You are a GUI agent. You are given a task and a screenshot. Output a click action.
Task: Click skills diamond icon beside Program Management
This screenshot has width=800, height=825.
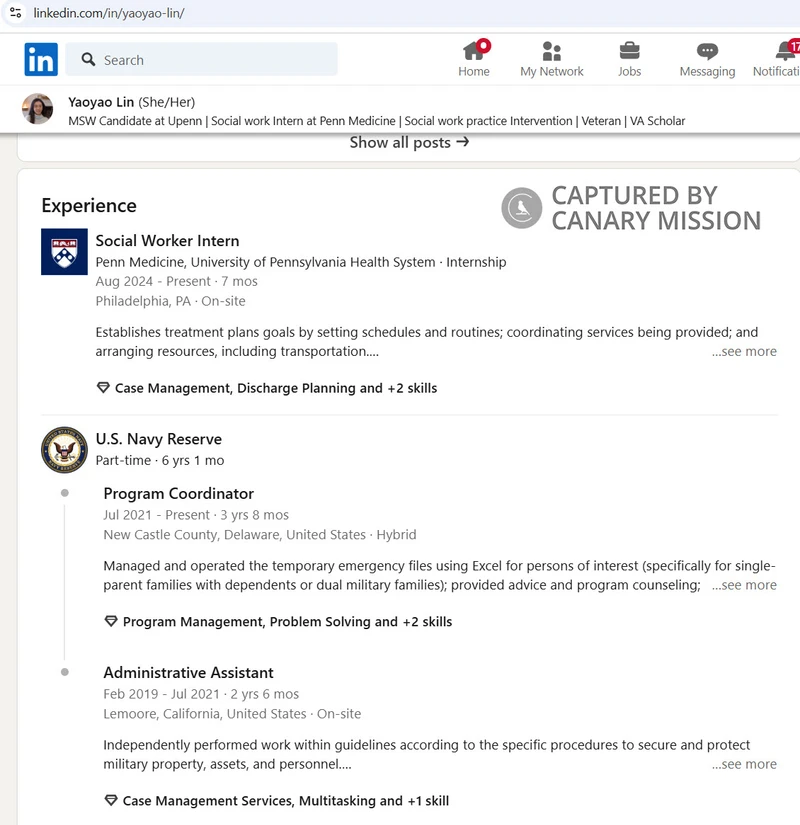(111, 621)
